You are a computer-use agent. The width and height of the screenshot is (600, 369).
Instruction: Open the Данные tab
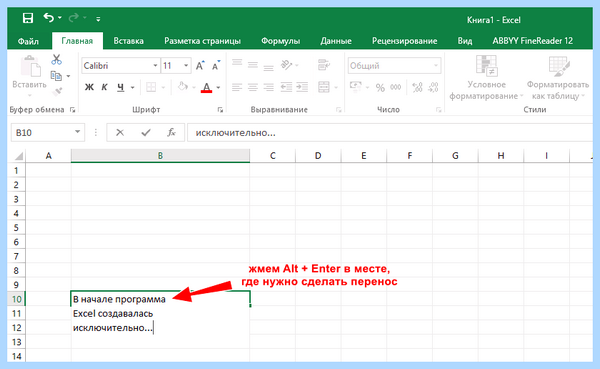[x=336, y=41]
